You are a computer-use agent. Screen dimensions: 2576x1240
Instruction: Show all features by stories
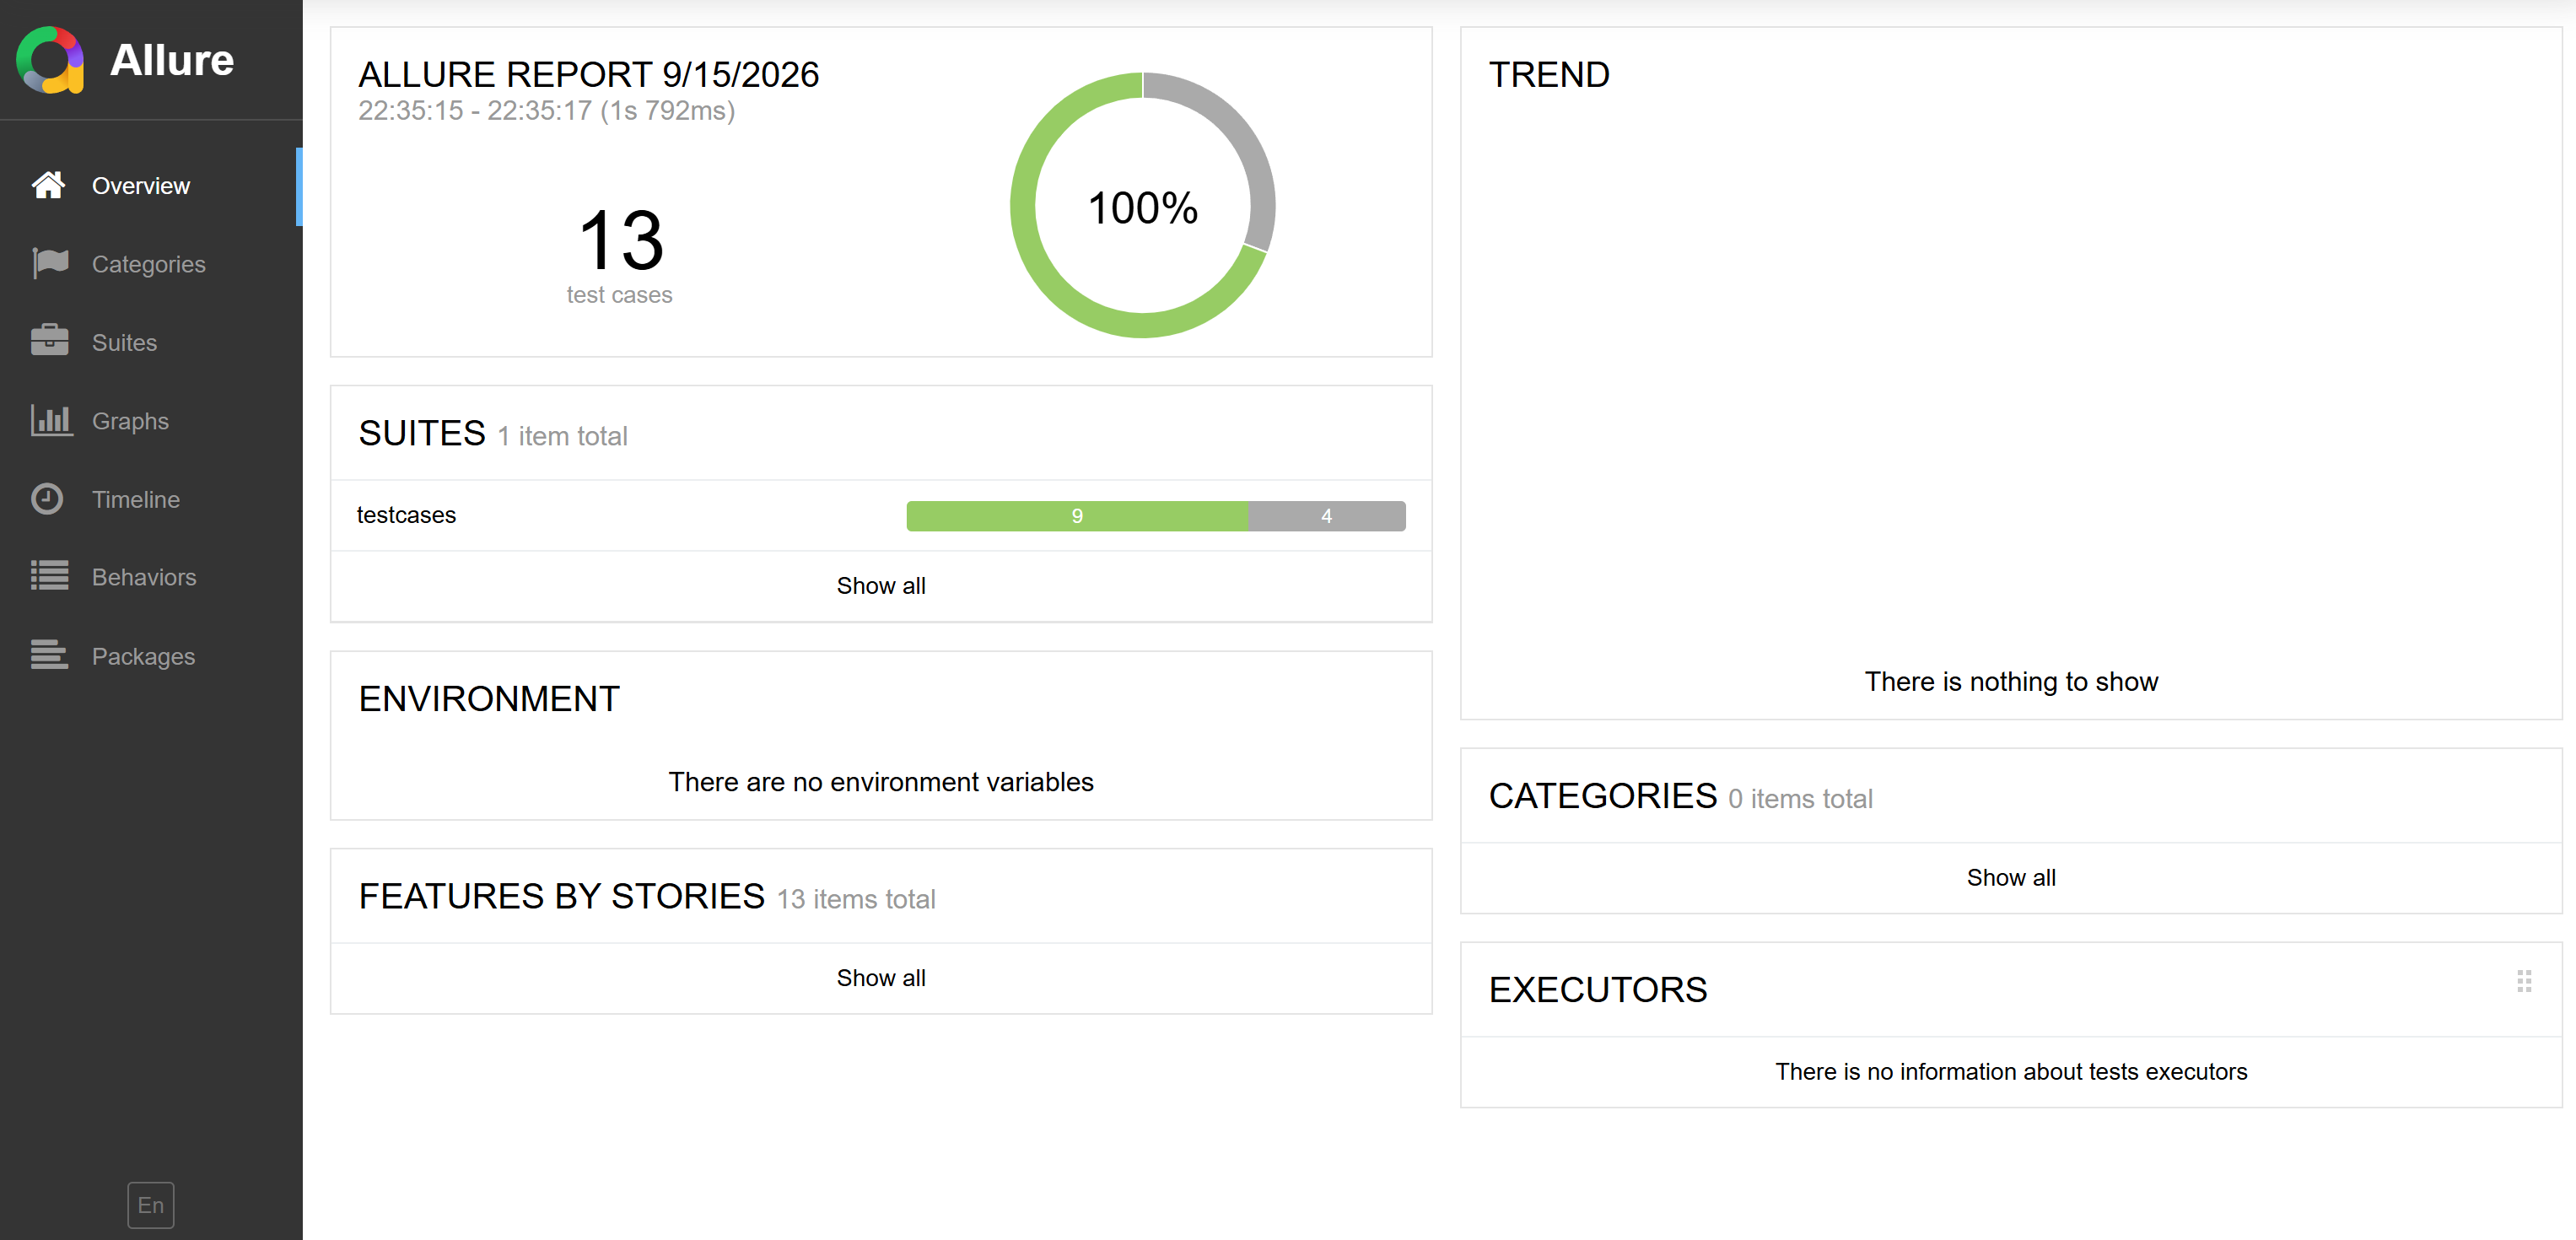[x=881, y=978]
